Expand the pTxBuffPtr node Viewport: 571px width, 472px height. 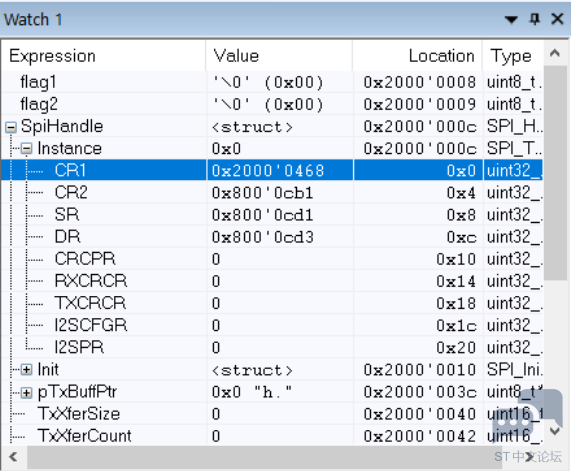(x=26, y=393)
